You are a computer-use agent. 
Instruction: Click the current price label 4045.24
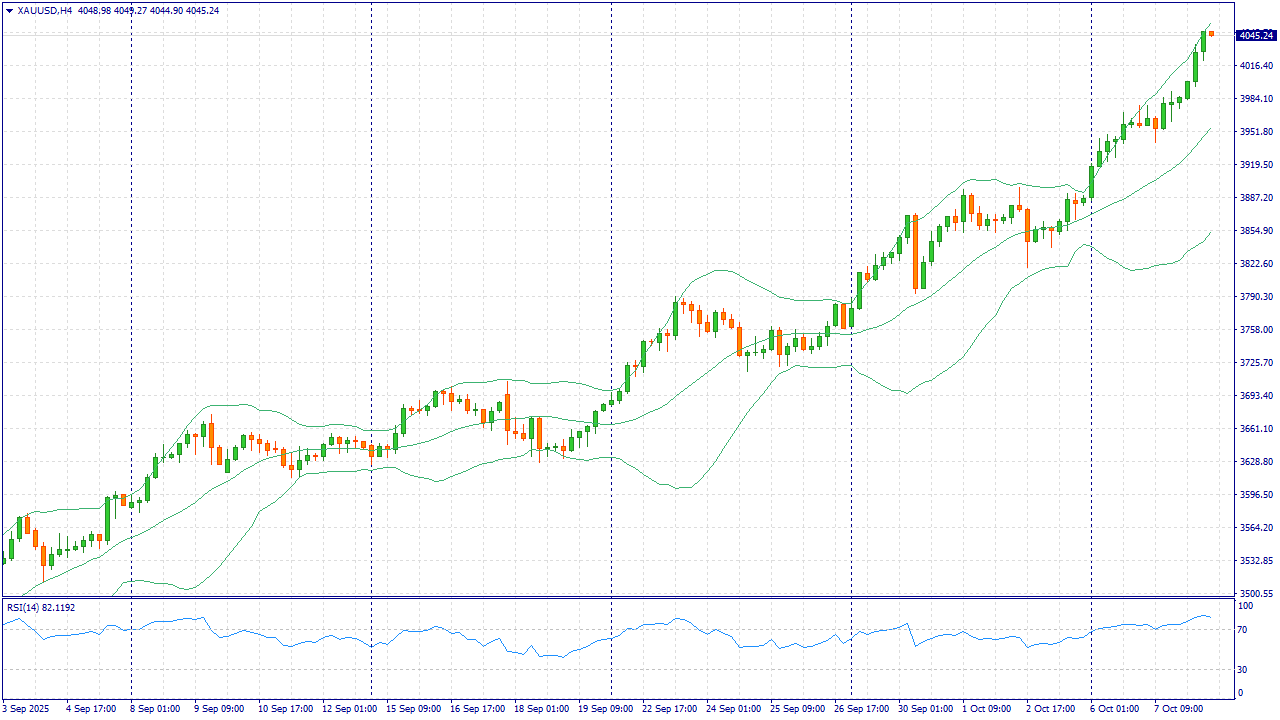[1256, 36]
